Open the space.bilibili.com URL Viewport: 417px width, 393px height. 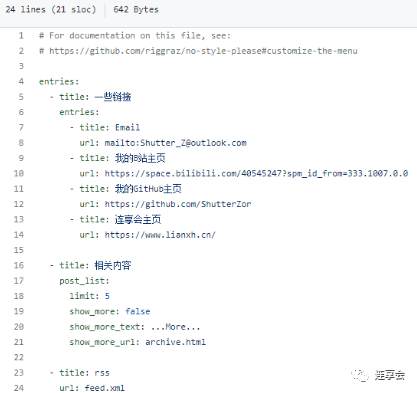[256, 173]
